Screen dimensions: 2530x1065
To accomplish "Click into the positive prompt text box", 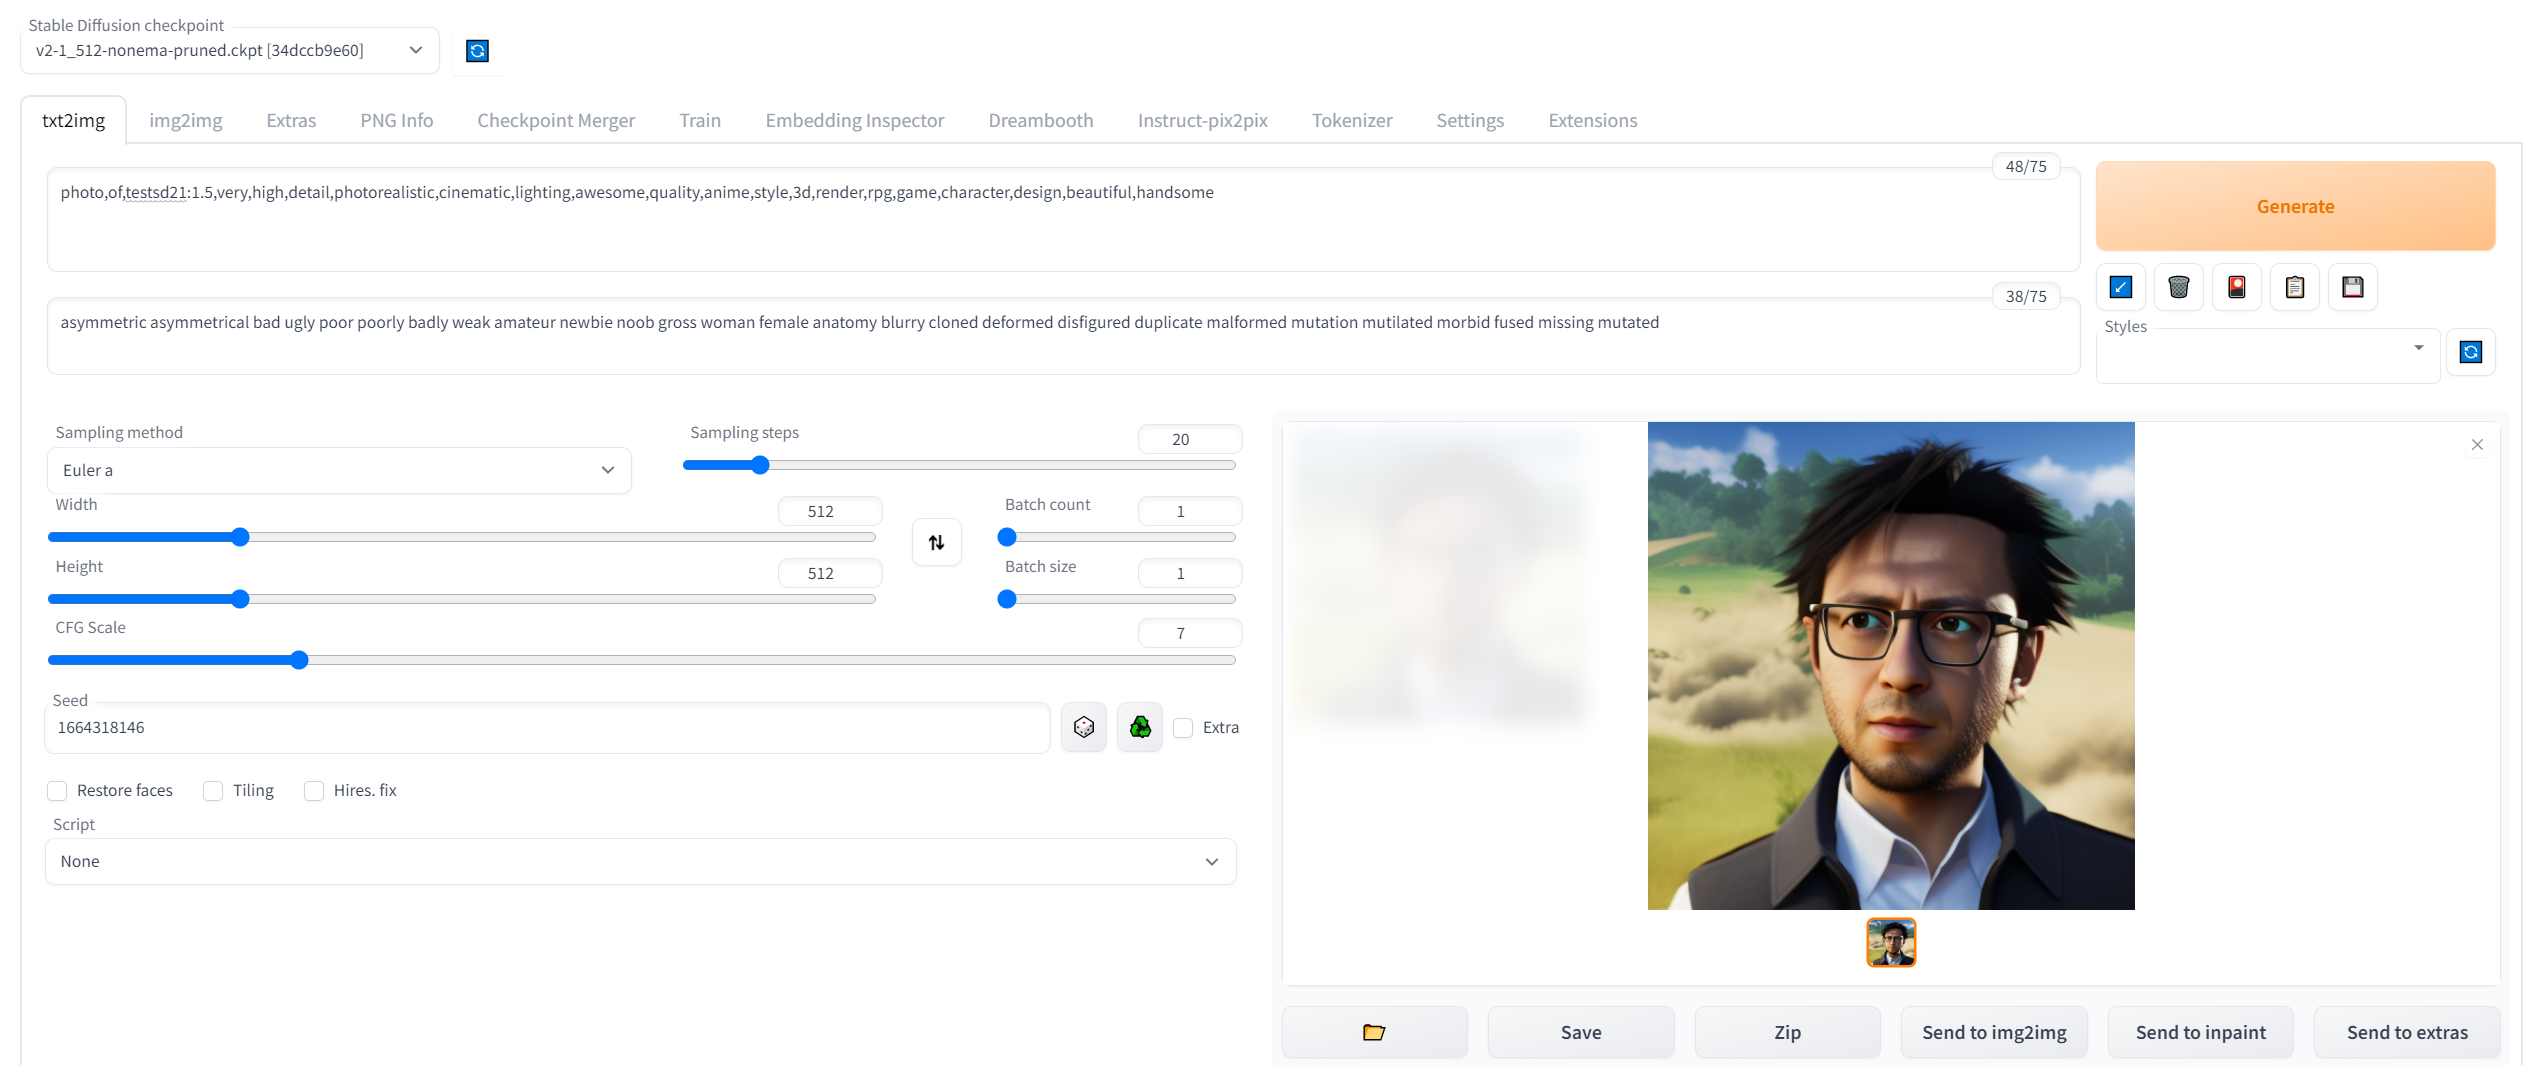I will click(x=1063, y=220).
